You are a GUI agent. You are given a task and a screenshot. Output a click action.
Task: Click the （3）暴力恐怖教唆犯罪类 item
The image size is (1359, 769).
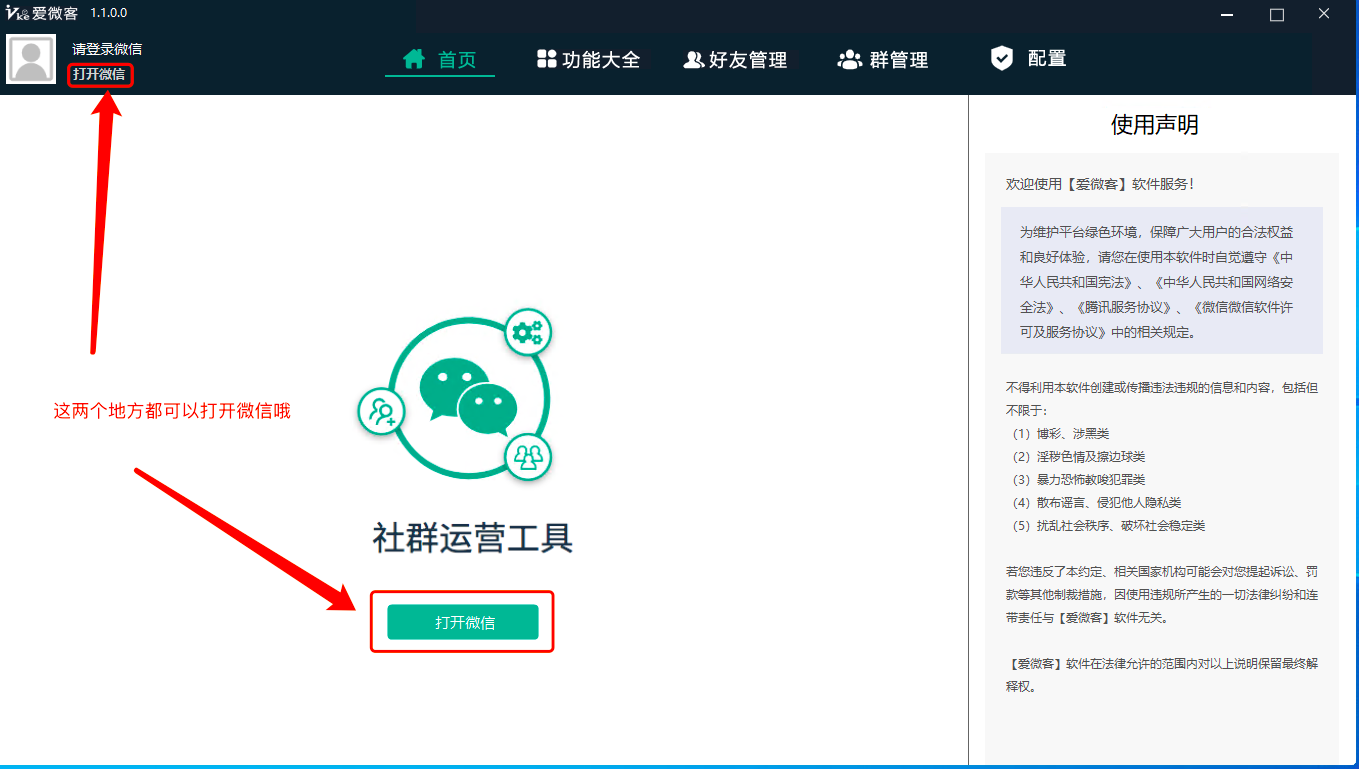(x=1077, y=479)
